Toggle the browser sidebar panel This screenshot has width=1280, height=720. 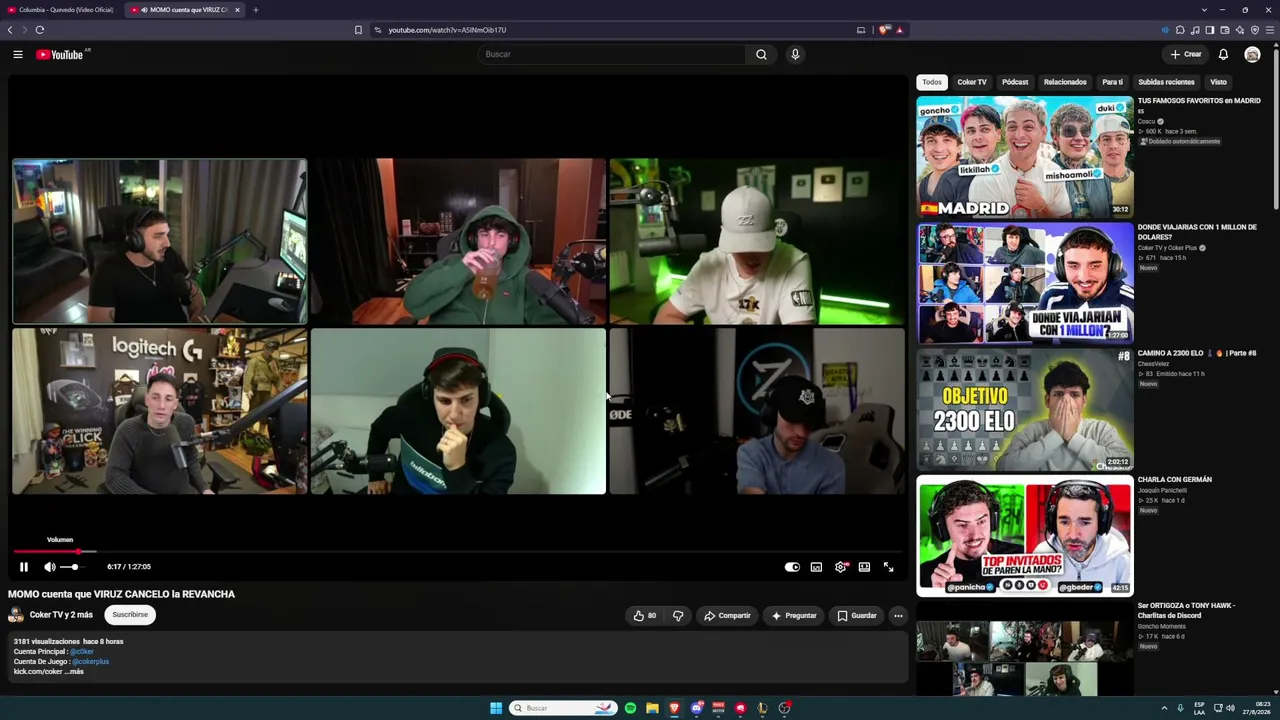[1210, 30]
